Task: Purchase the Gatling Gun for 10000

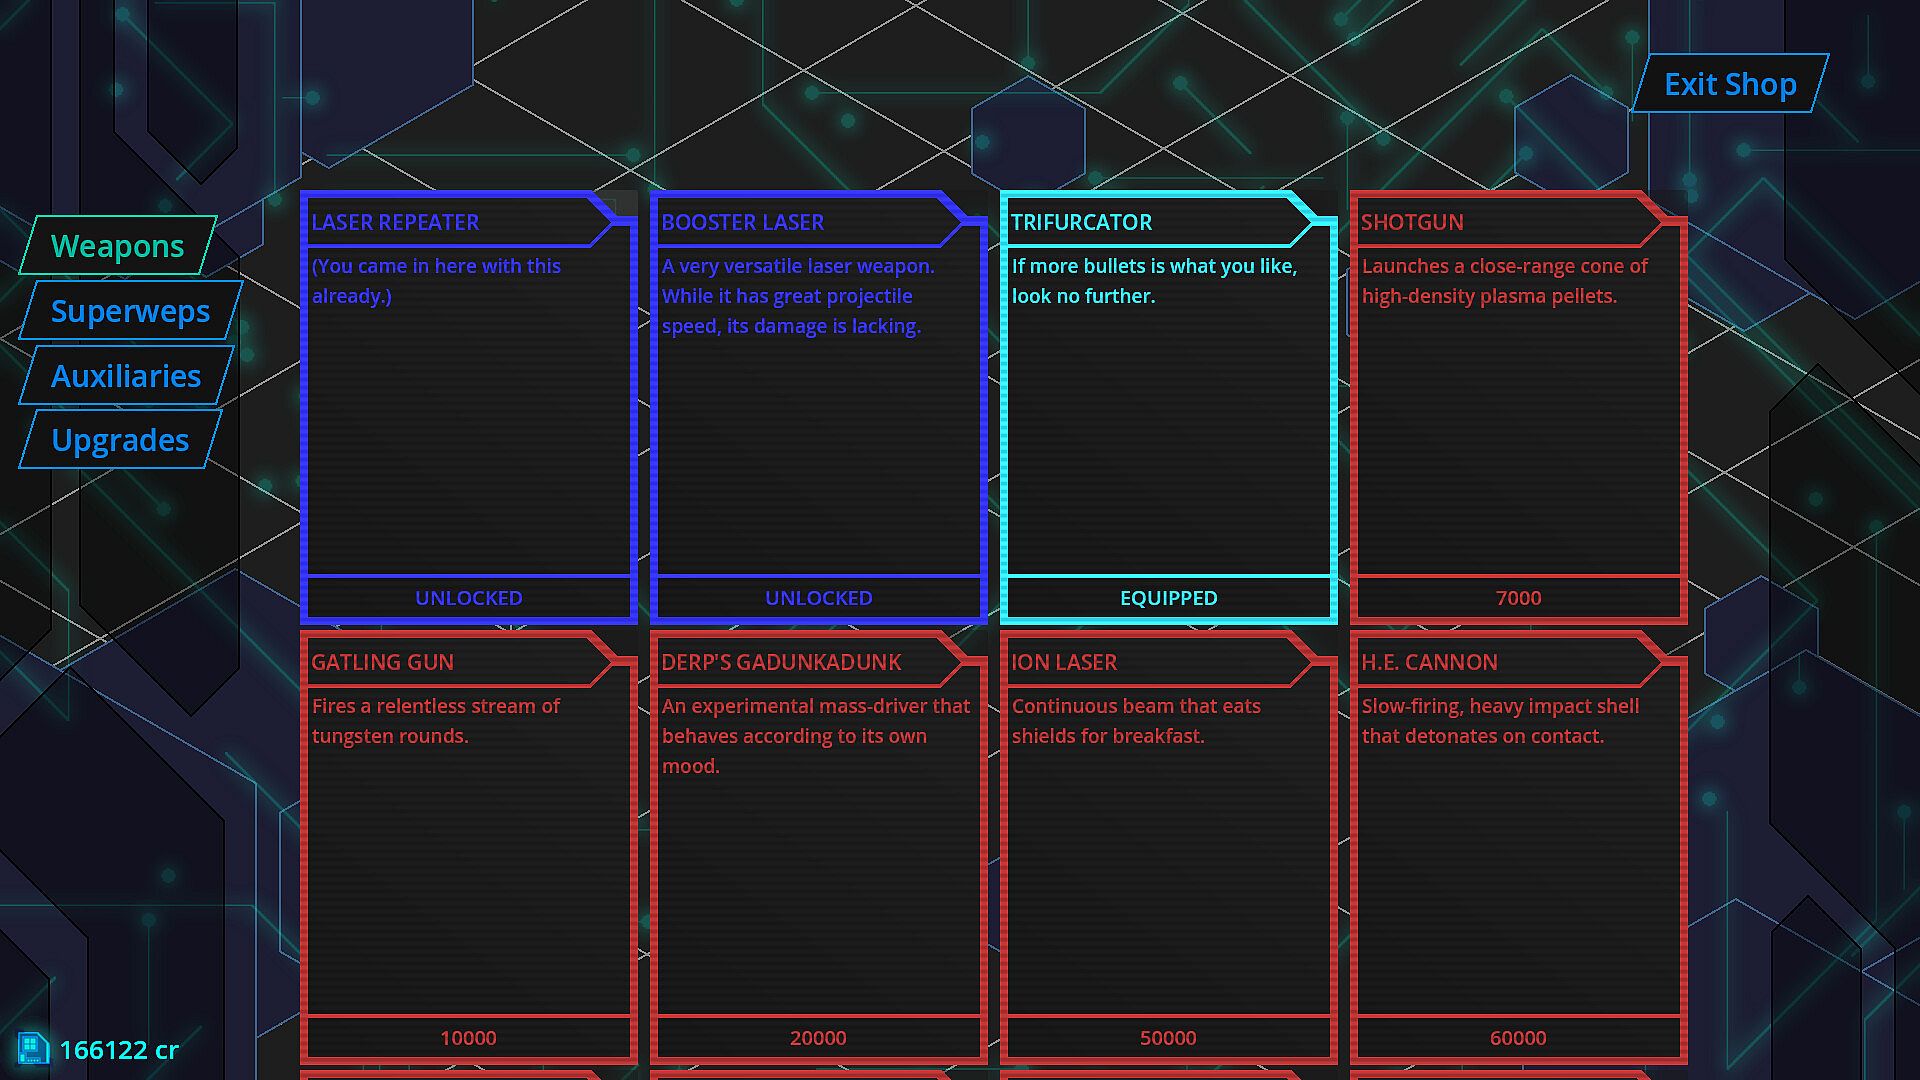Action: [x=468, y=1038]
